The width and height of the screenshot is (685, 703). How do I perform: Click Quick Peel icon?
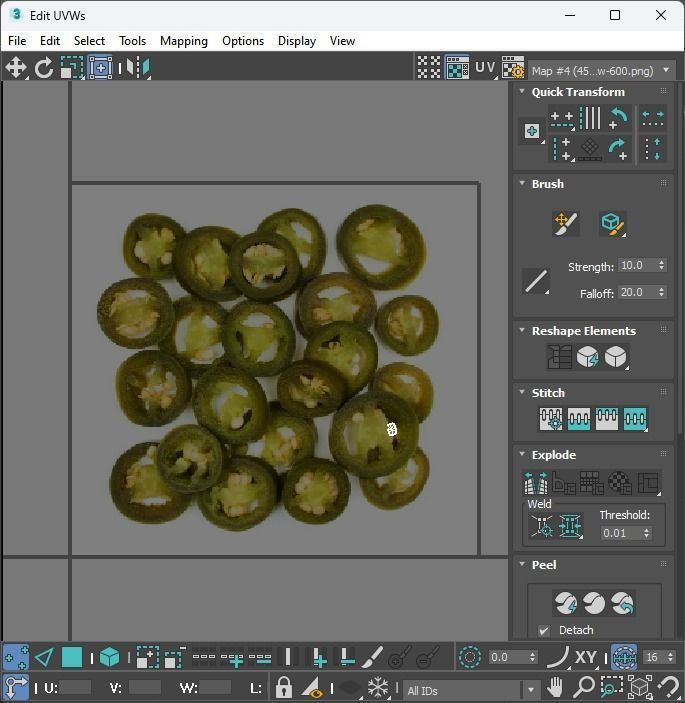pos(565,603)
